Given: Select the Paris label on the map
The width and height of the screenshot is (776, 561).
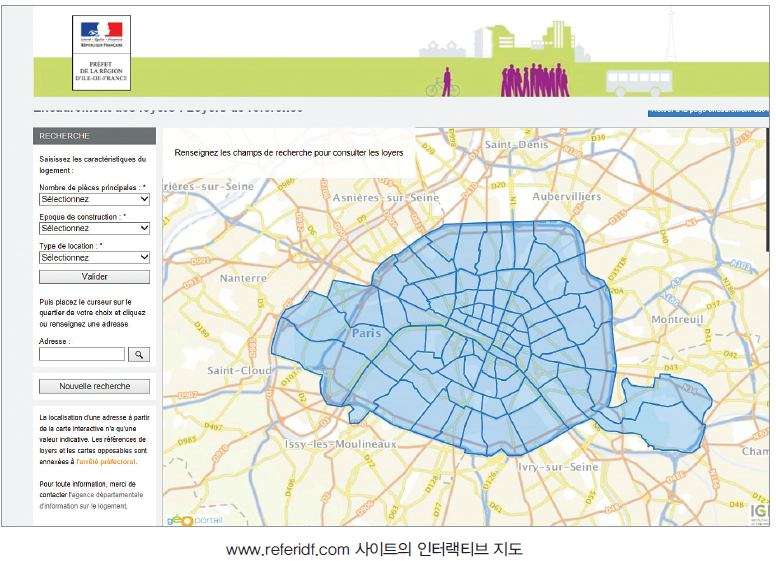Looking at the screenshot, I should (x=367, y=333).
